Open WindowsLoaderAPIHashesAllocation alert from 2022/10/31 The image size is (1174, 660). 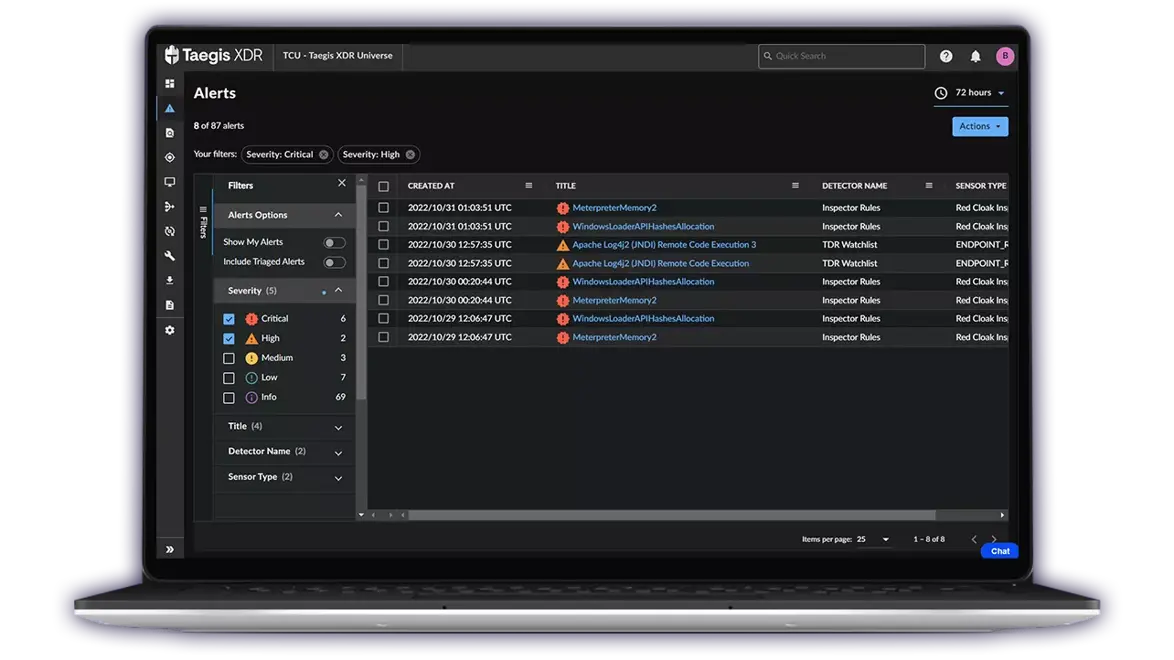[643, 226]
